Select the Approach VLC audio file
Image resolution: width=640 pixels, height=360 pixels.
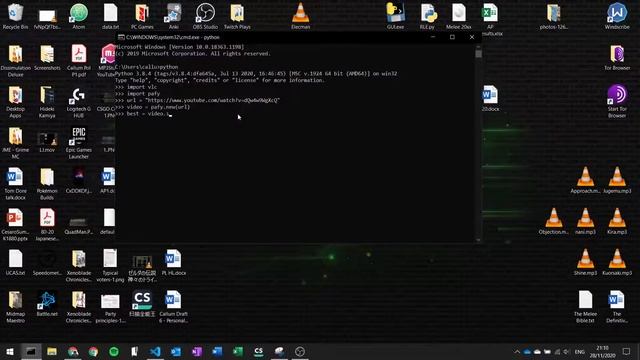(x=585, y=180)
